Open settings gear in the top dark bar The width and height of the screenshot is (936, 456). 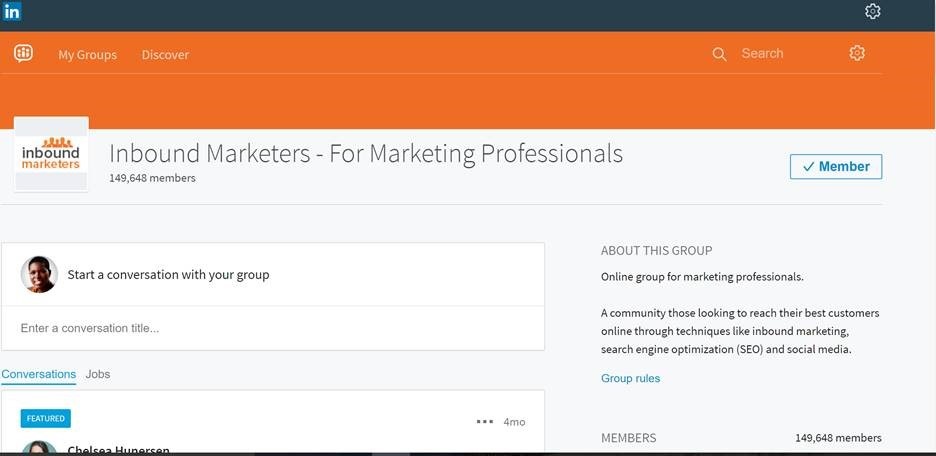coord(872,12)
